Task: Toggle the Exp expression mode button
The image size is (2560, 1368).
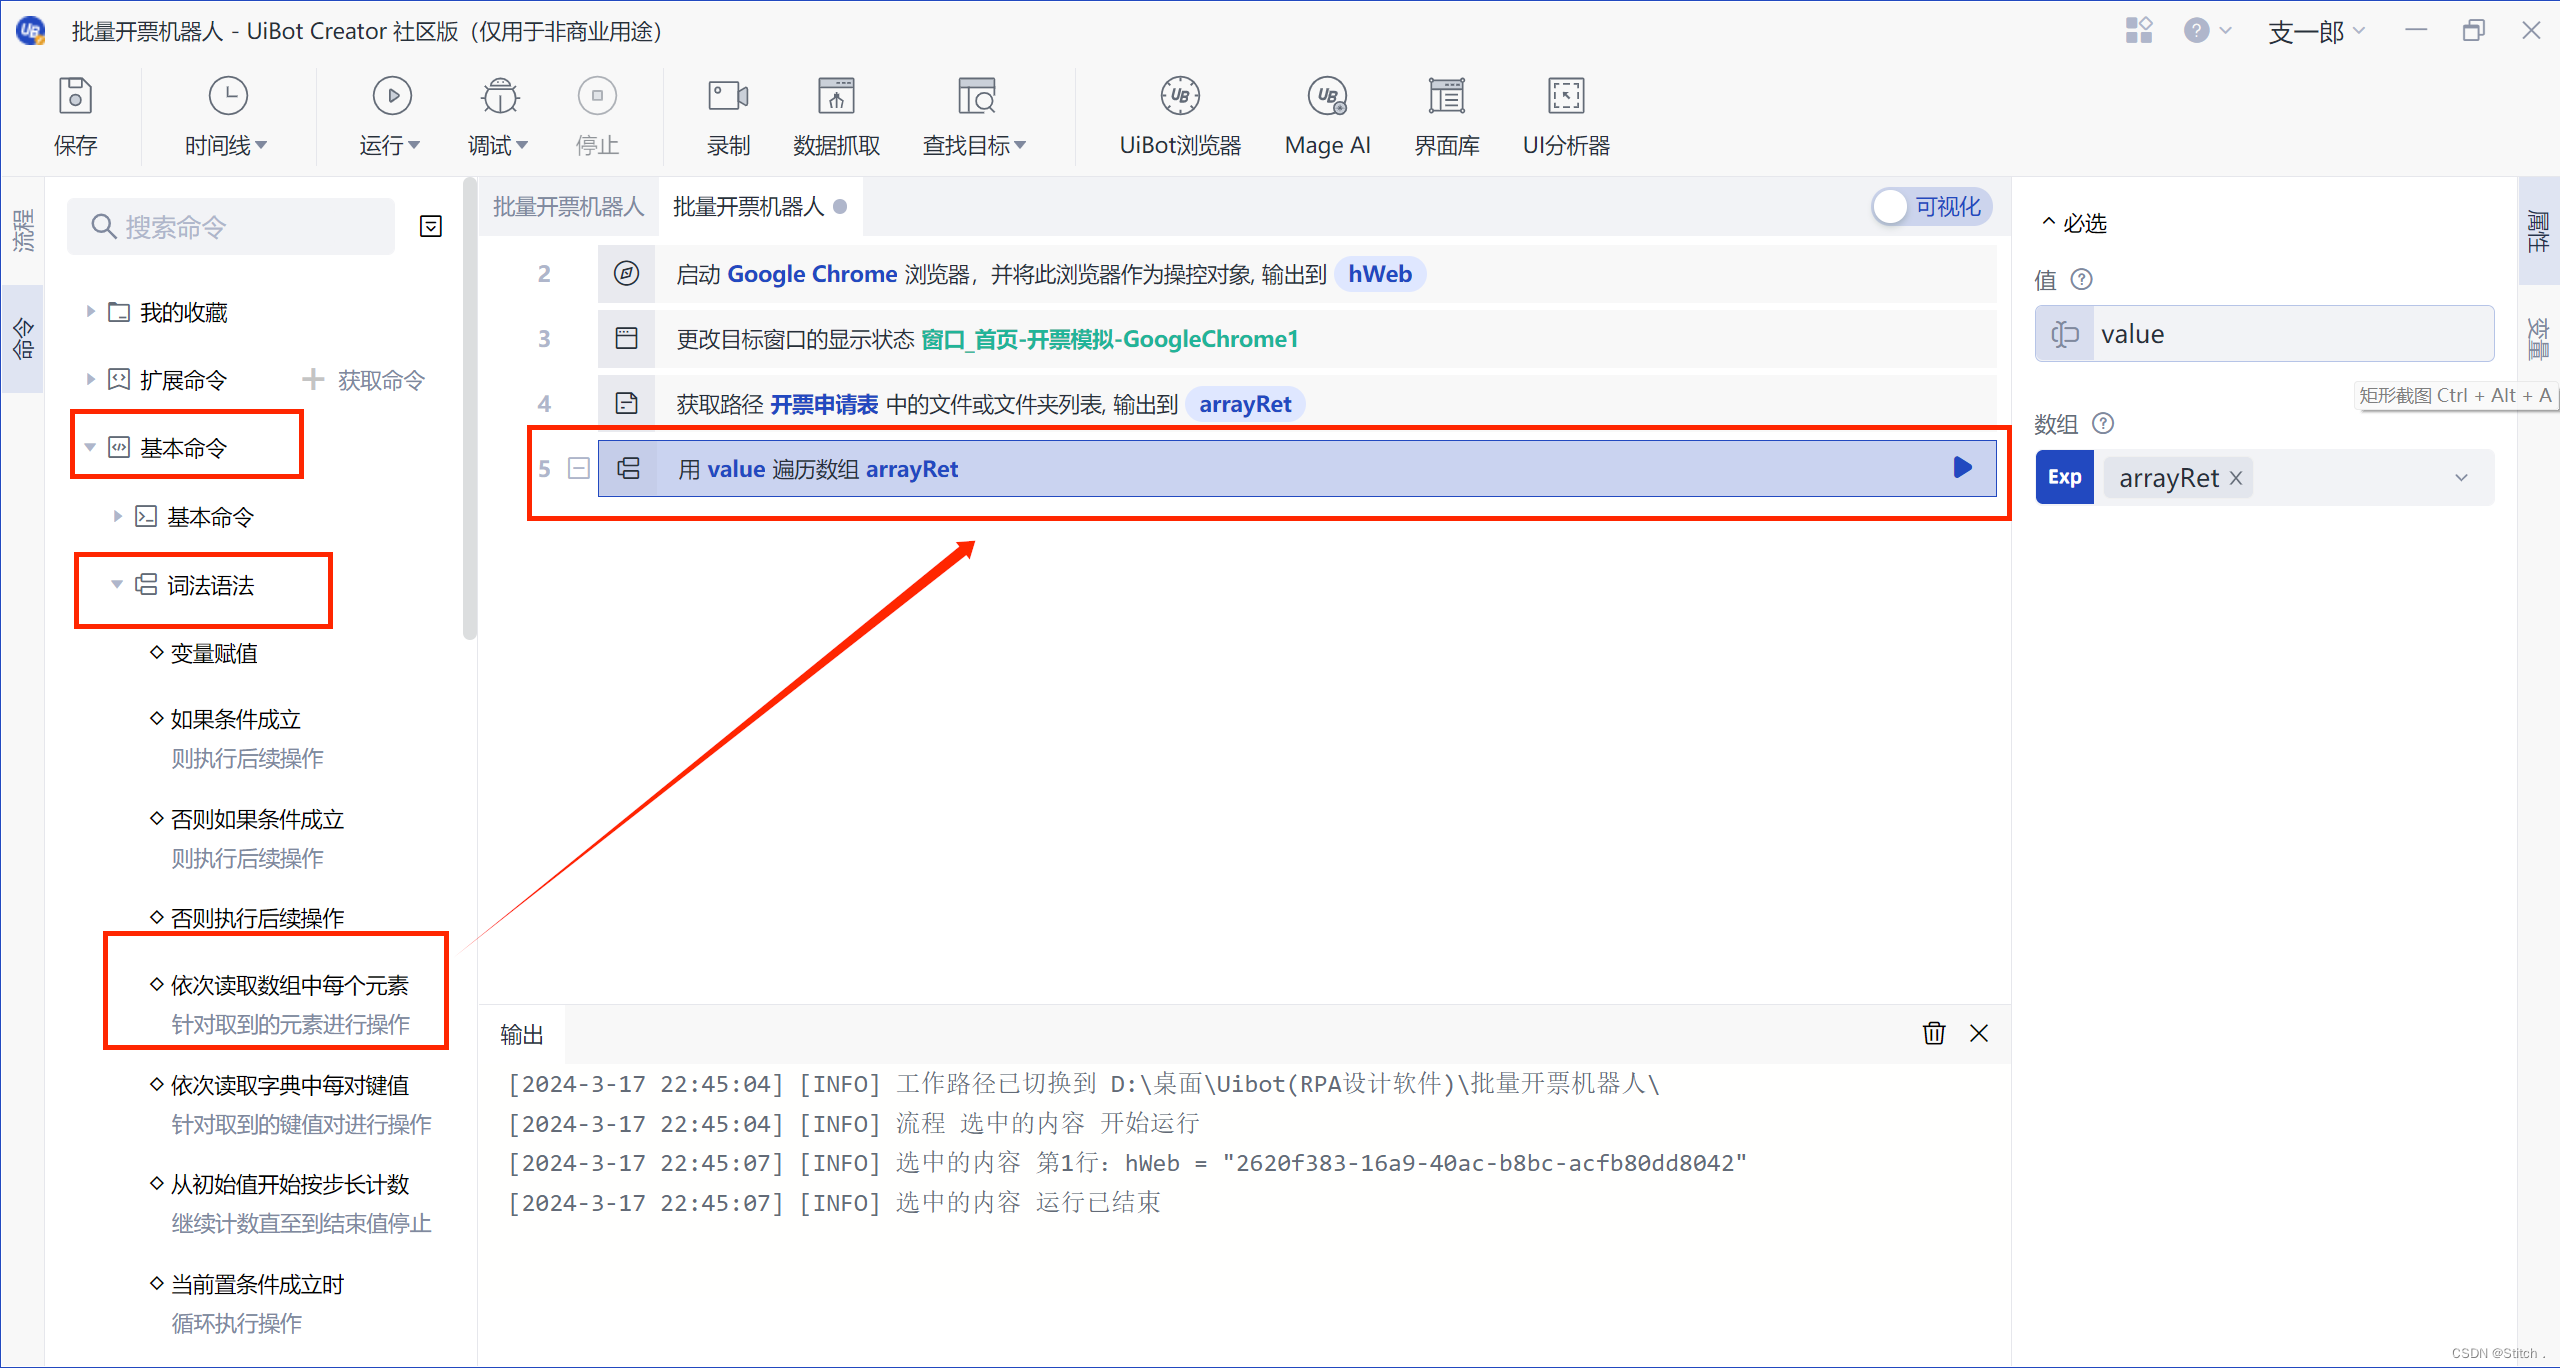Action: (x=2064, y=477)
